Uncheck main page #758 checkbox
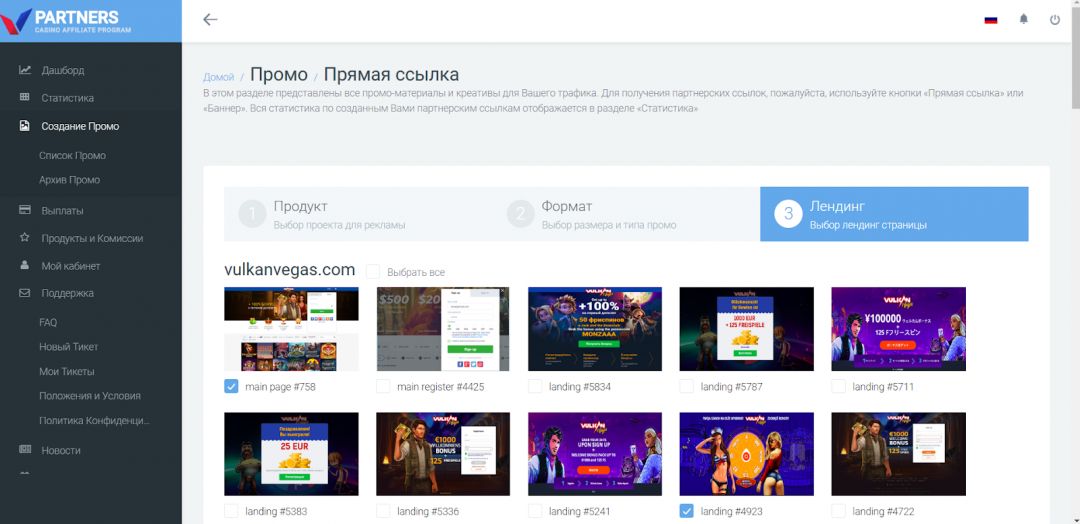The width and height of the screenshot is (1080, 524). coord(231,386)
